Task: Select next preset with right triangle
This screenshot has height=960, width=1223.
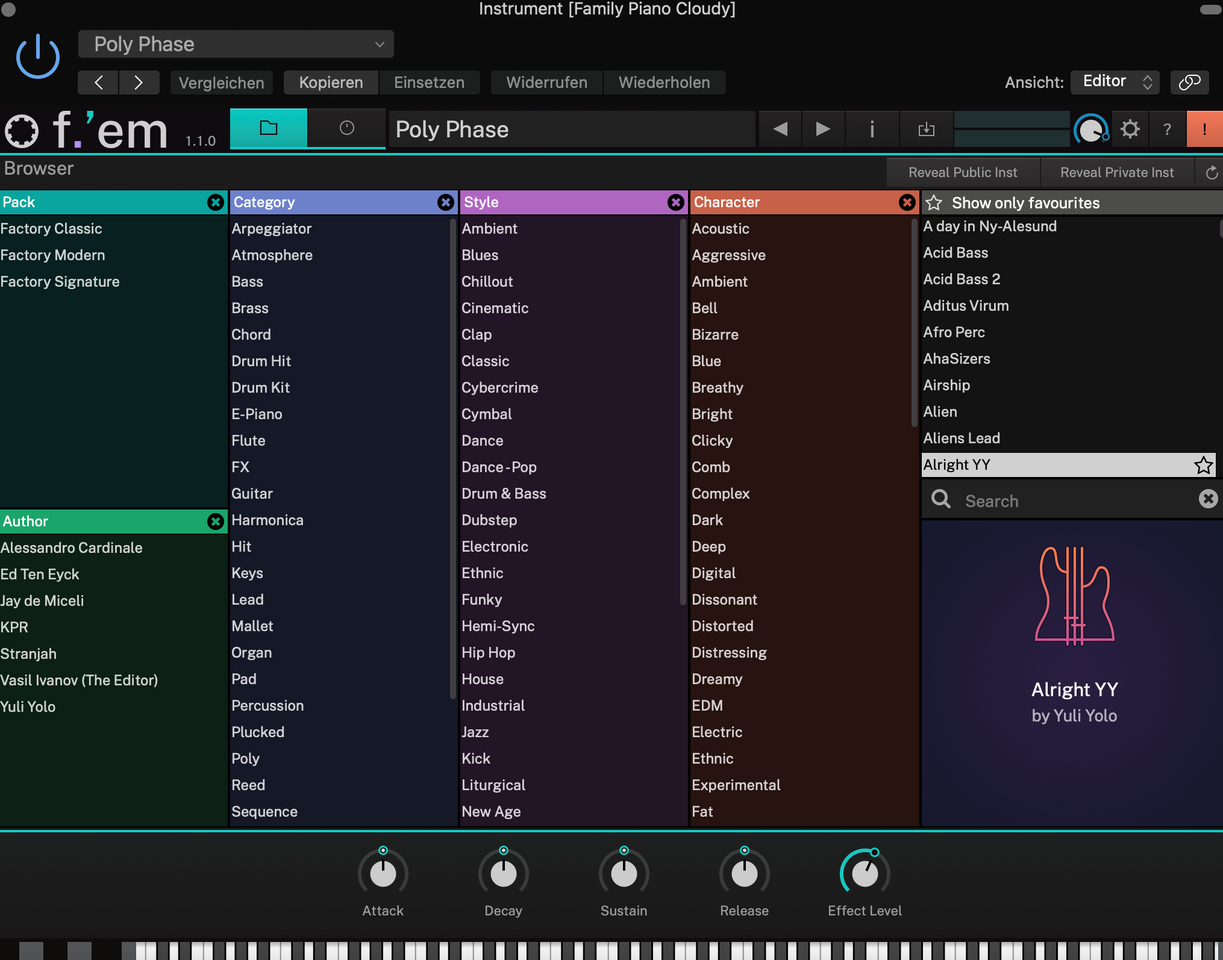Action: coord(823,129)
